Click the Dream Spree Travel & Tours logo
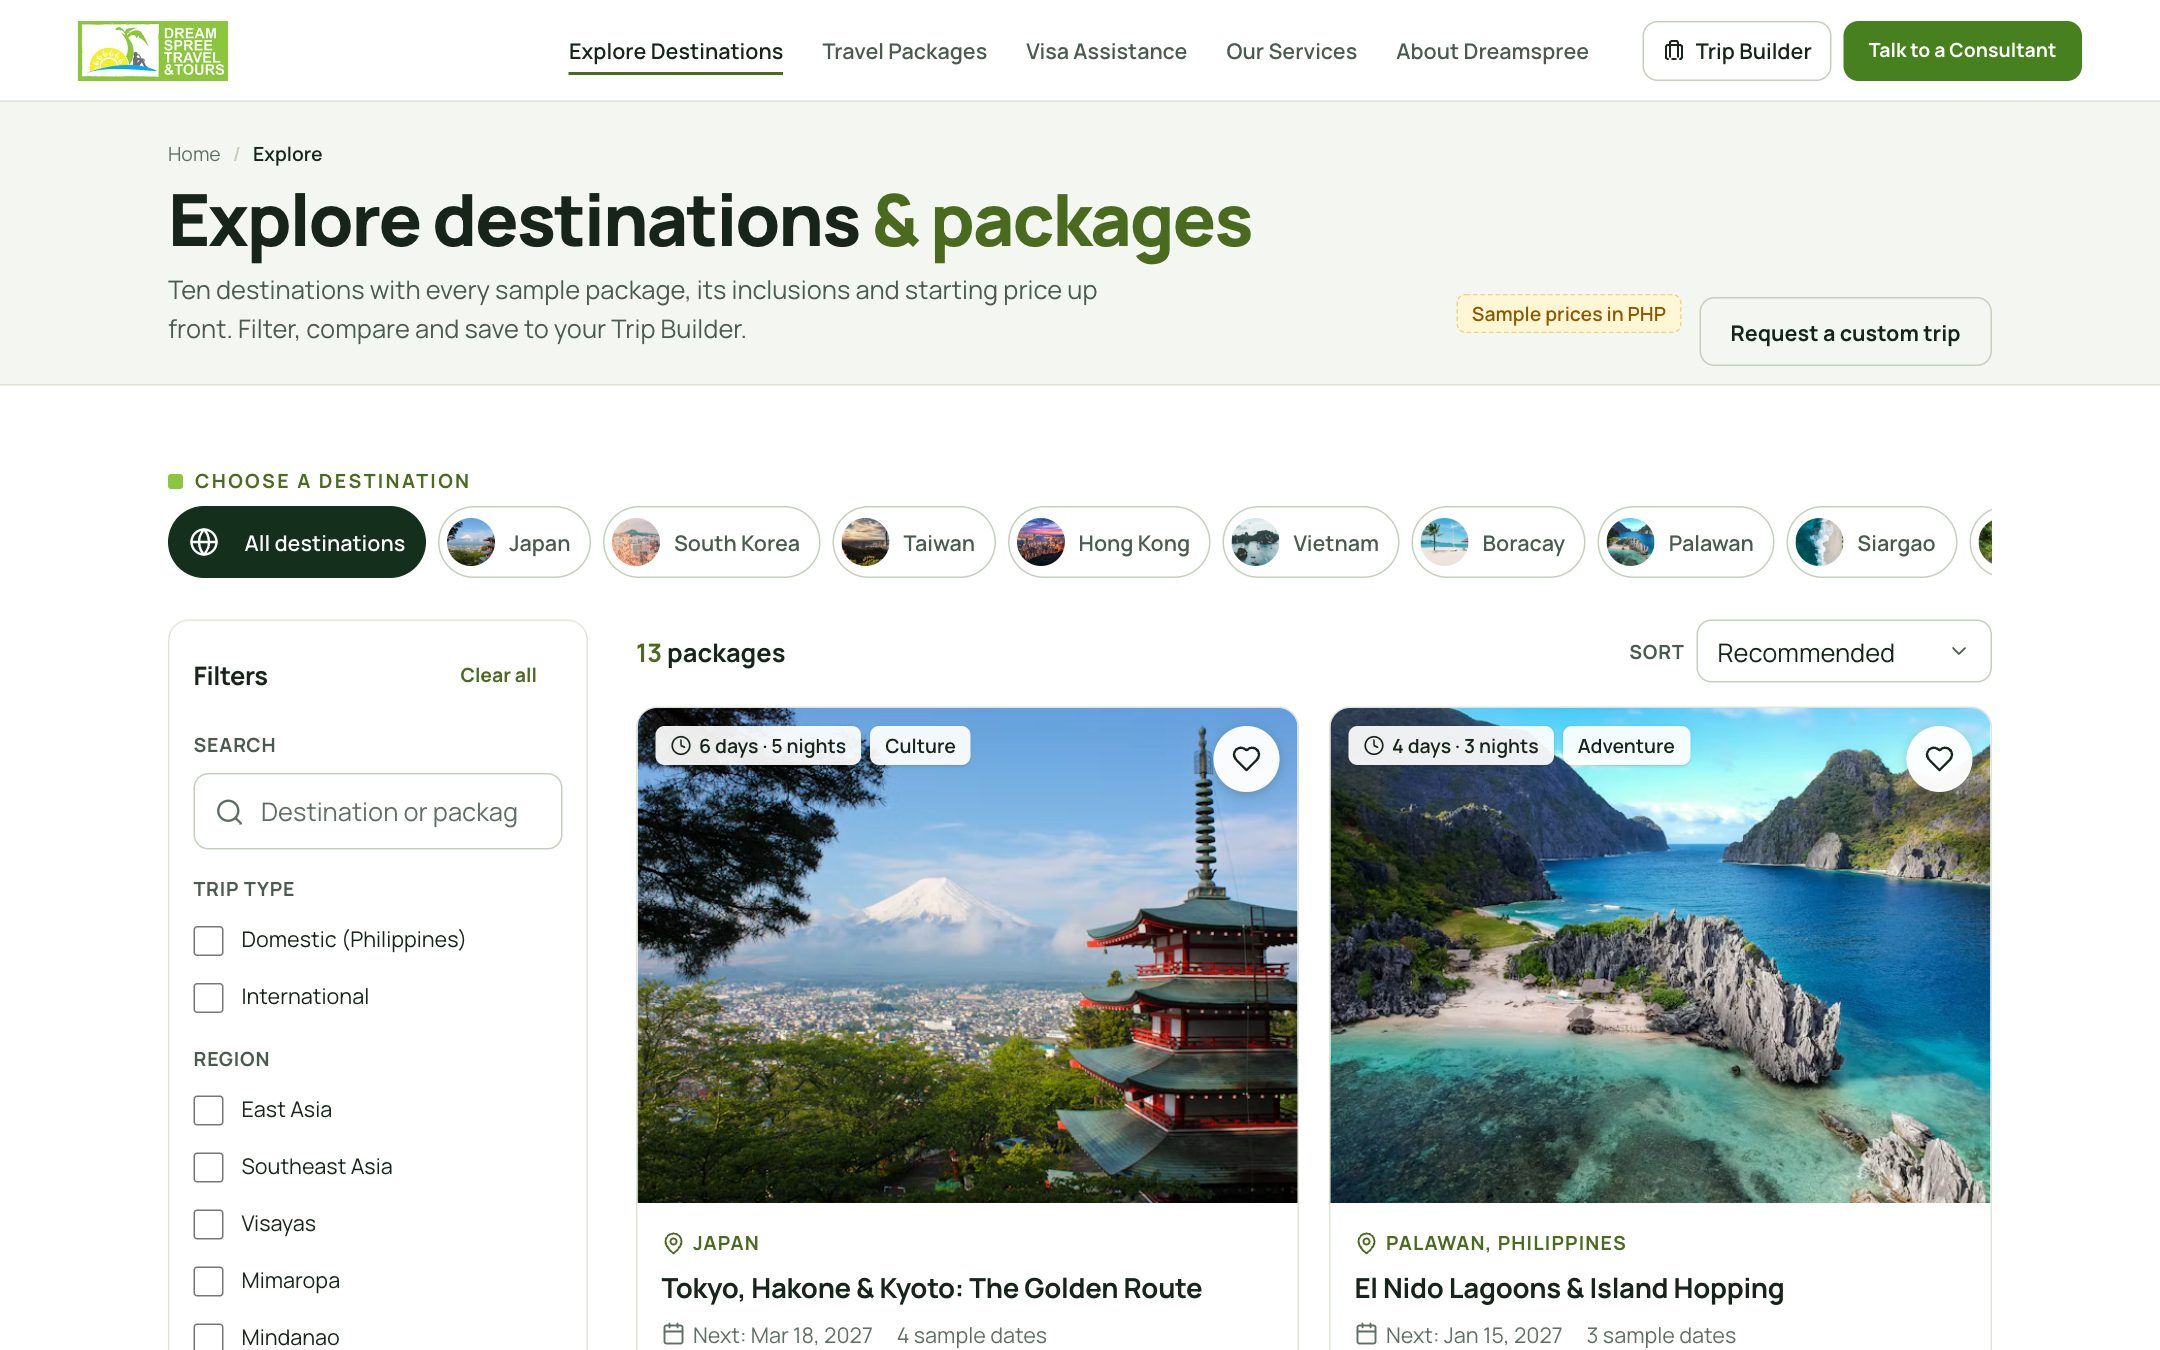This screenshot has width=2160, height=1350. coord(153,51)
